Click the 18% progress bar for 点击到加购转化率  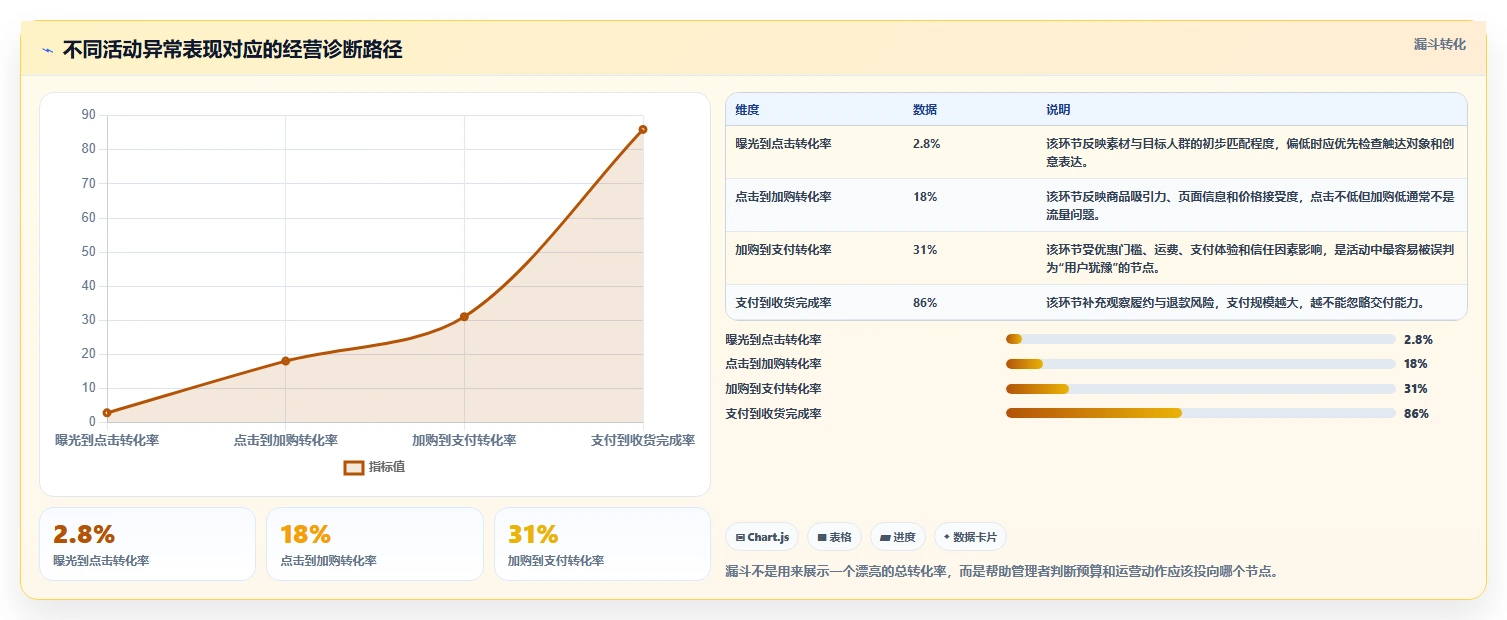1200,364
